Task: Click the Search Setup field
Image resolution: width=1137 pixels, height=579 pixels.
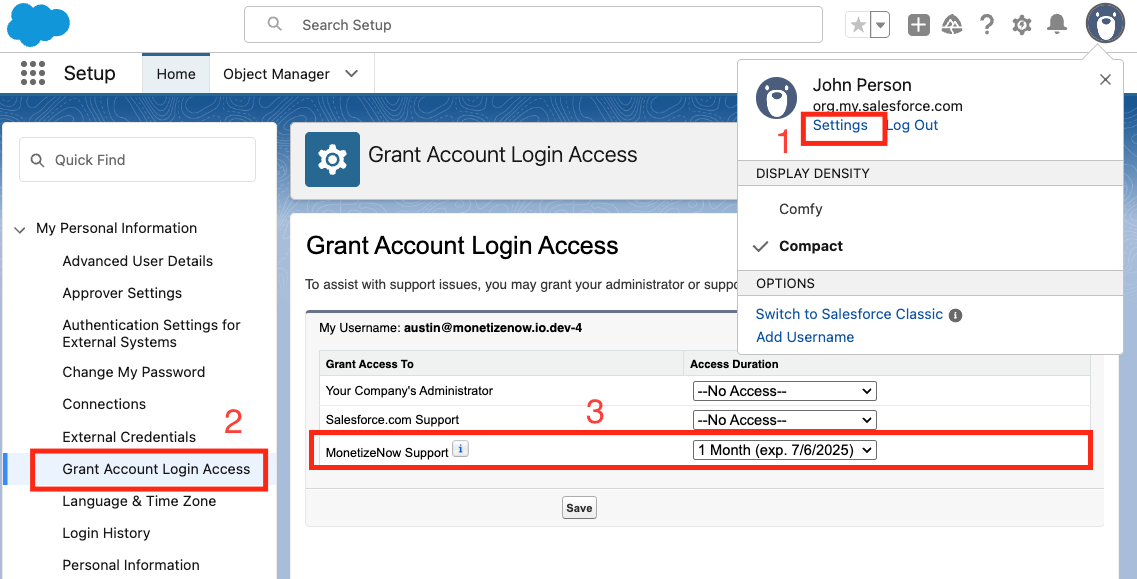Action: pos(533,25)
